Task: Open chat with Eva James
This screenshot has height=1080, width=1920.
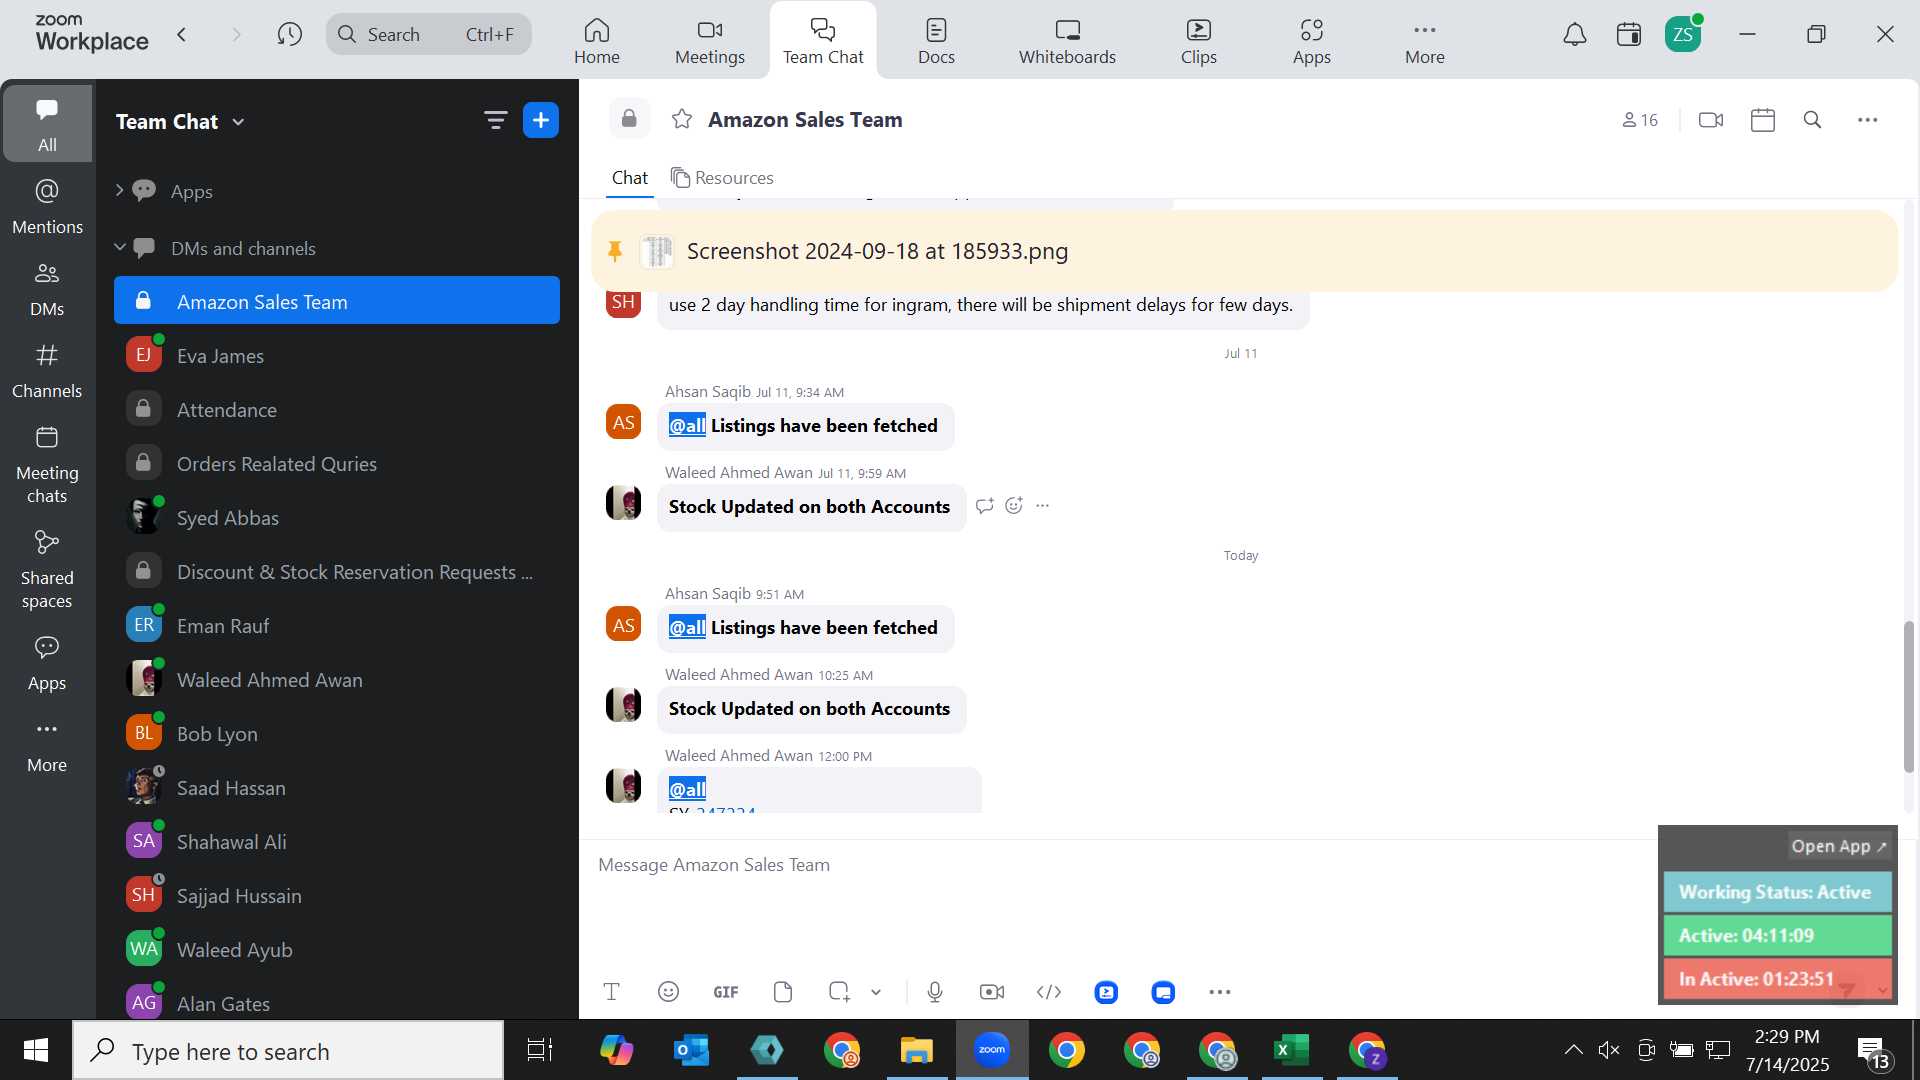Action: tap(337, 356)
